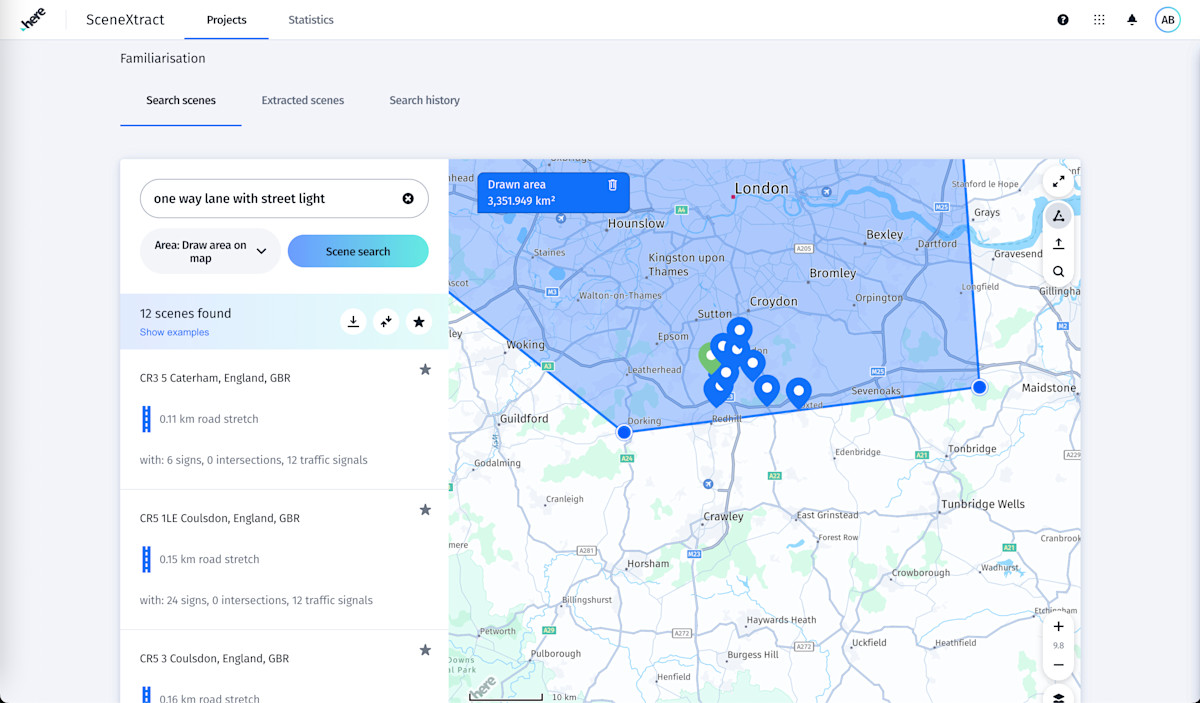Image resolution: width=1200 pixels, height=703 pixels.
Task: Star the CR3 5 Caterham scene
Action: click(x=425, y=369)
